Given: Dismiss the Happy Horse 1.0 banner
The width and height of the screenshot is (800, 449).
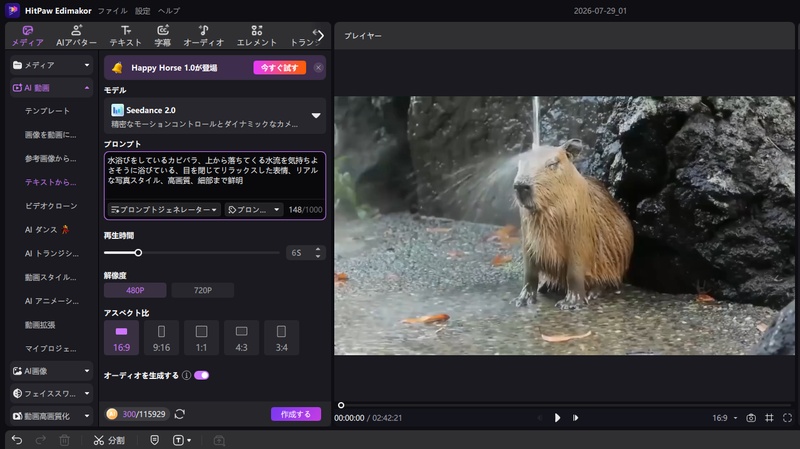Looking at the screenshot, I should (318, 68).
